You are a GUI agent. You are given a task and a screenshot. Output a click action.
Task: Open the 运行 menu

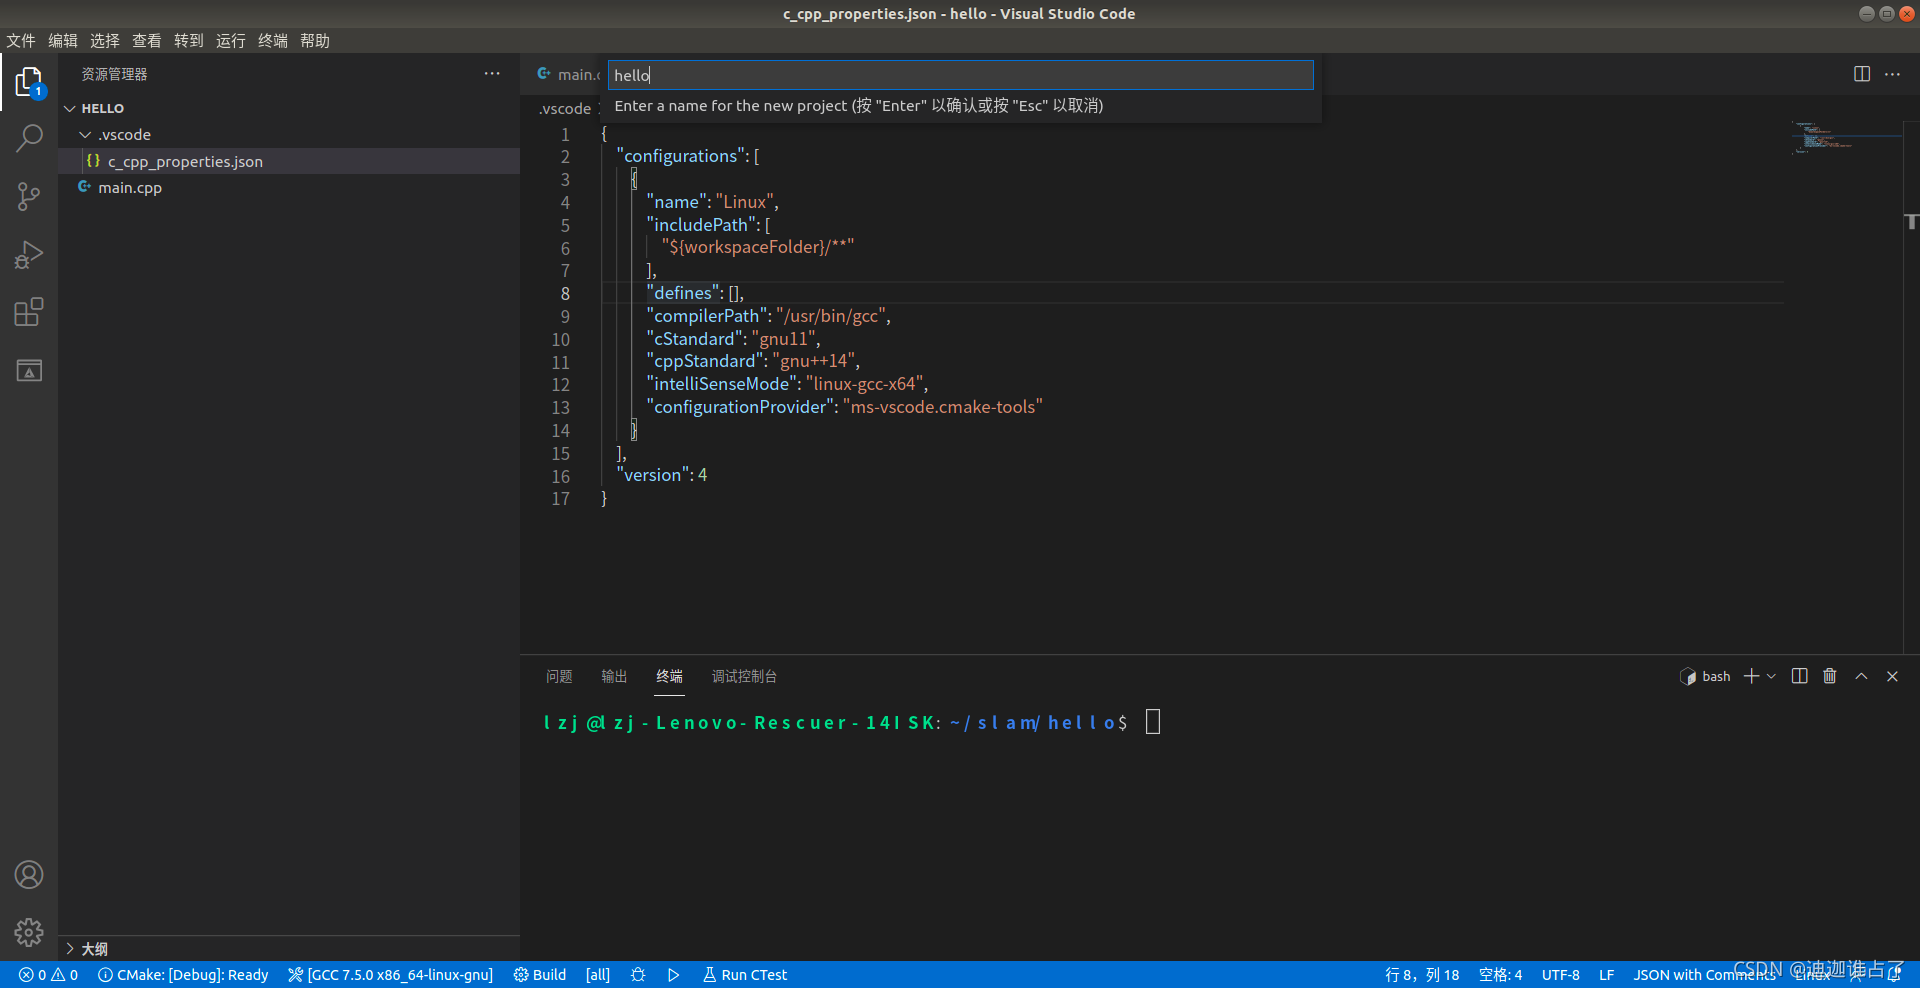pos(231,41)
